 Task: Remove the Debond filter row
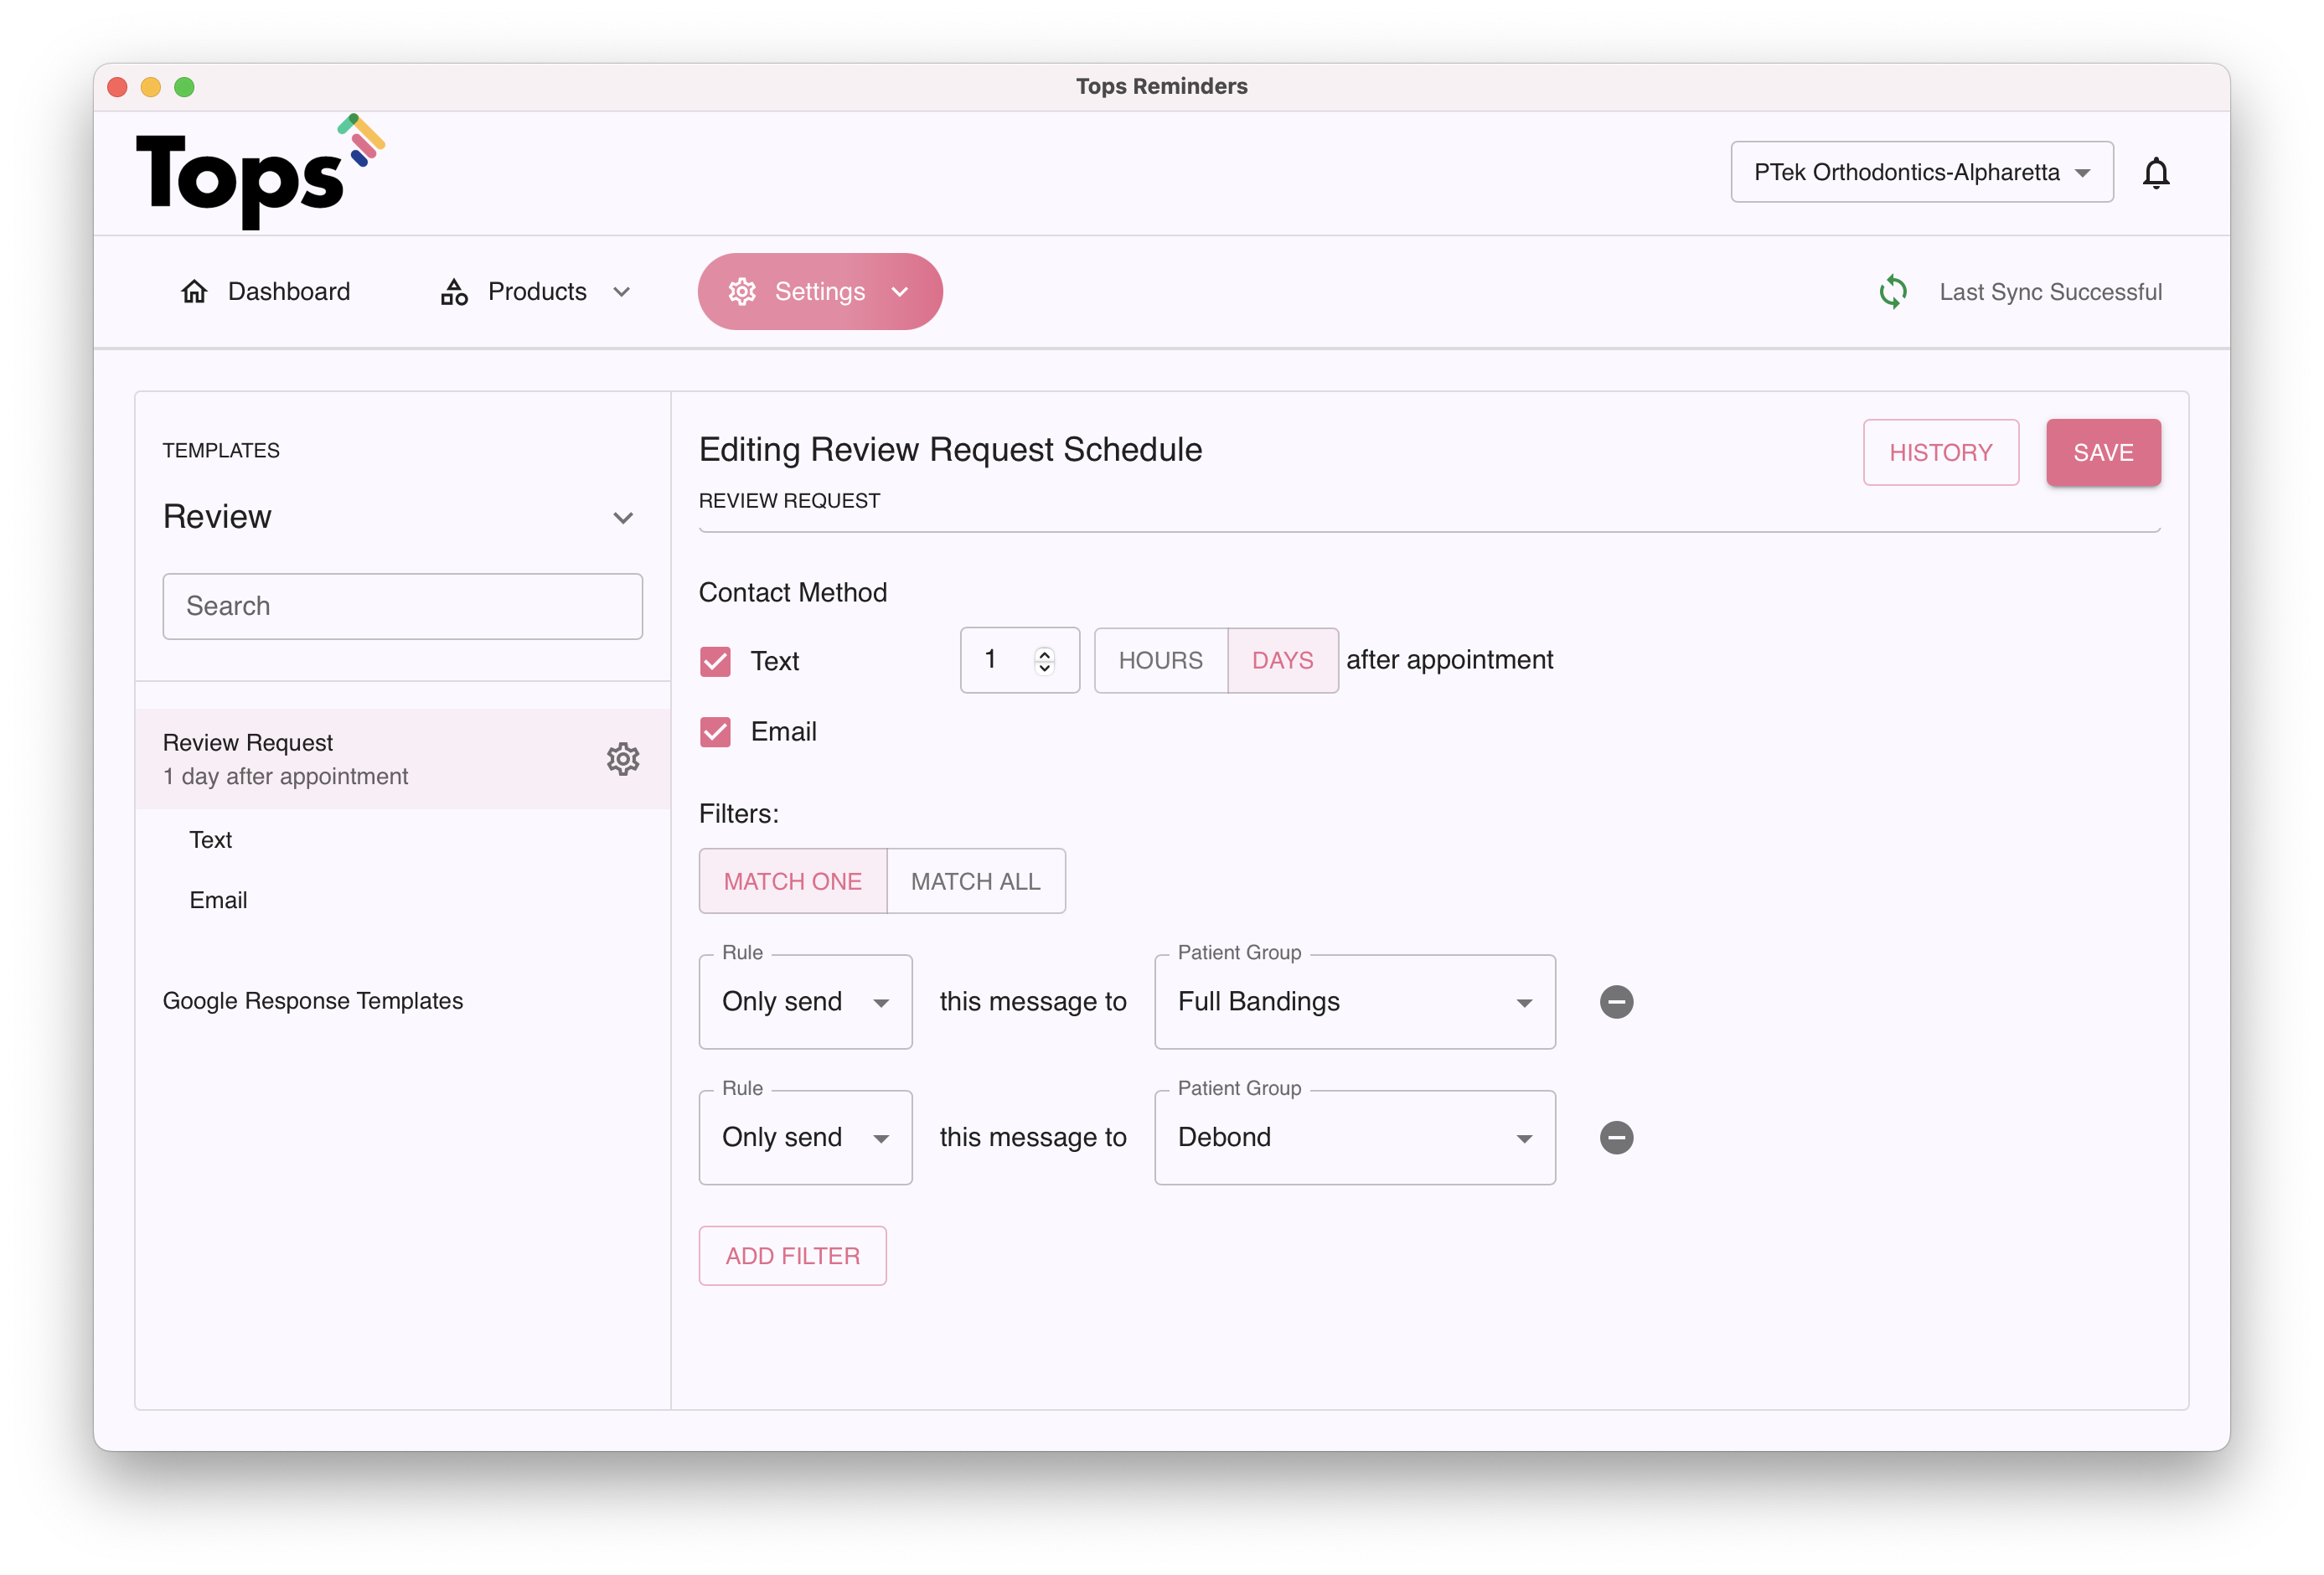coord(1615,1138)
